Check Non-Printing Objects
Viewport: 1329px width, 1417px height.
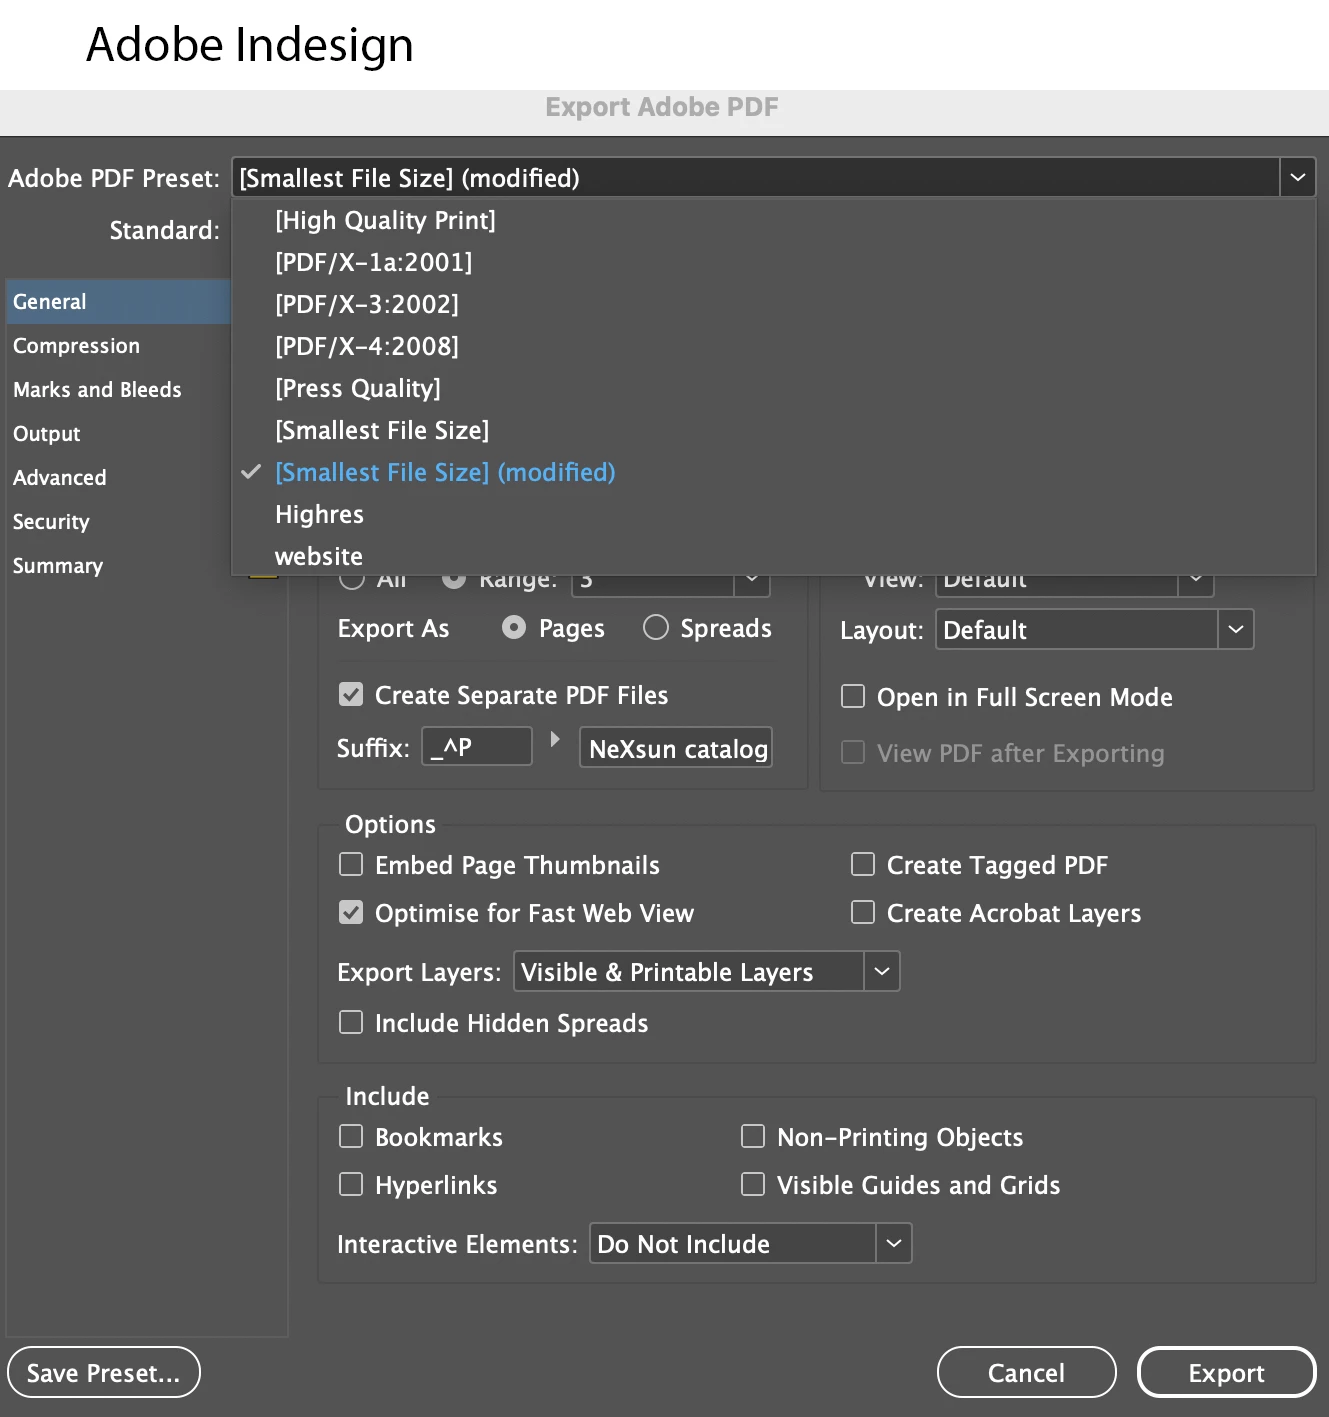753,1136
